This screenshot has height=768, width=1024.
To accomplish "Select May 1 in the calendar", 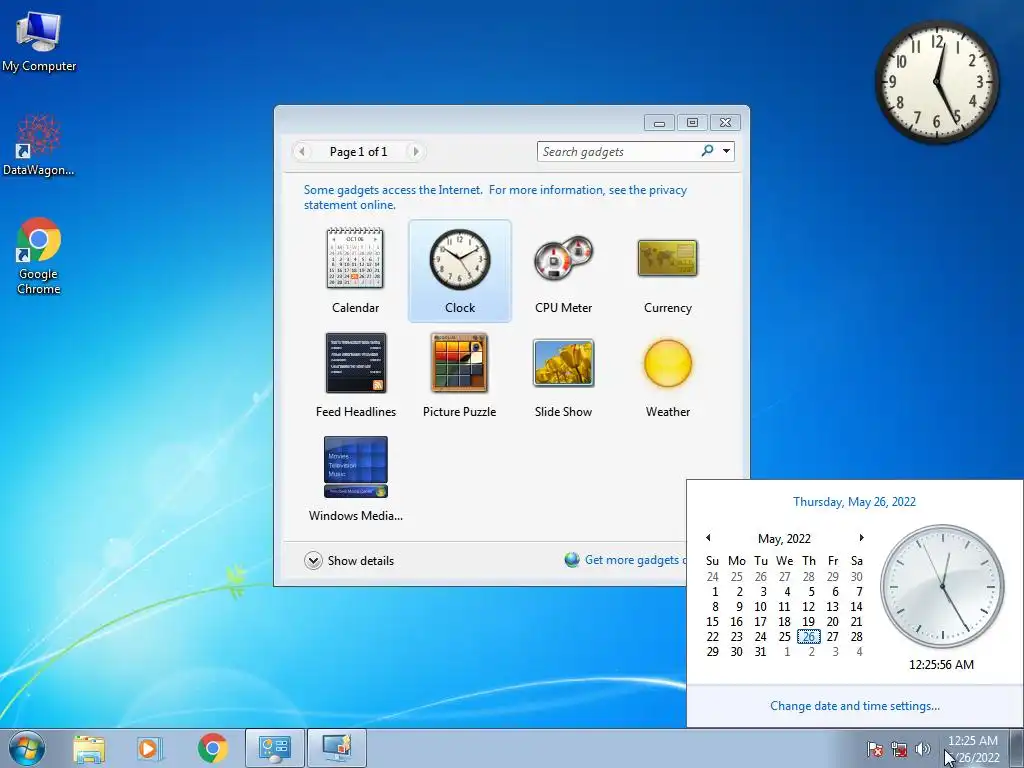I will coord(714,592).
